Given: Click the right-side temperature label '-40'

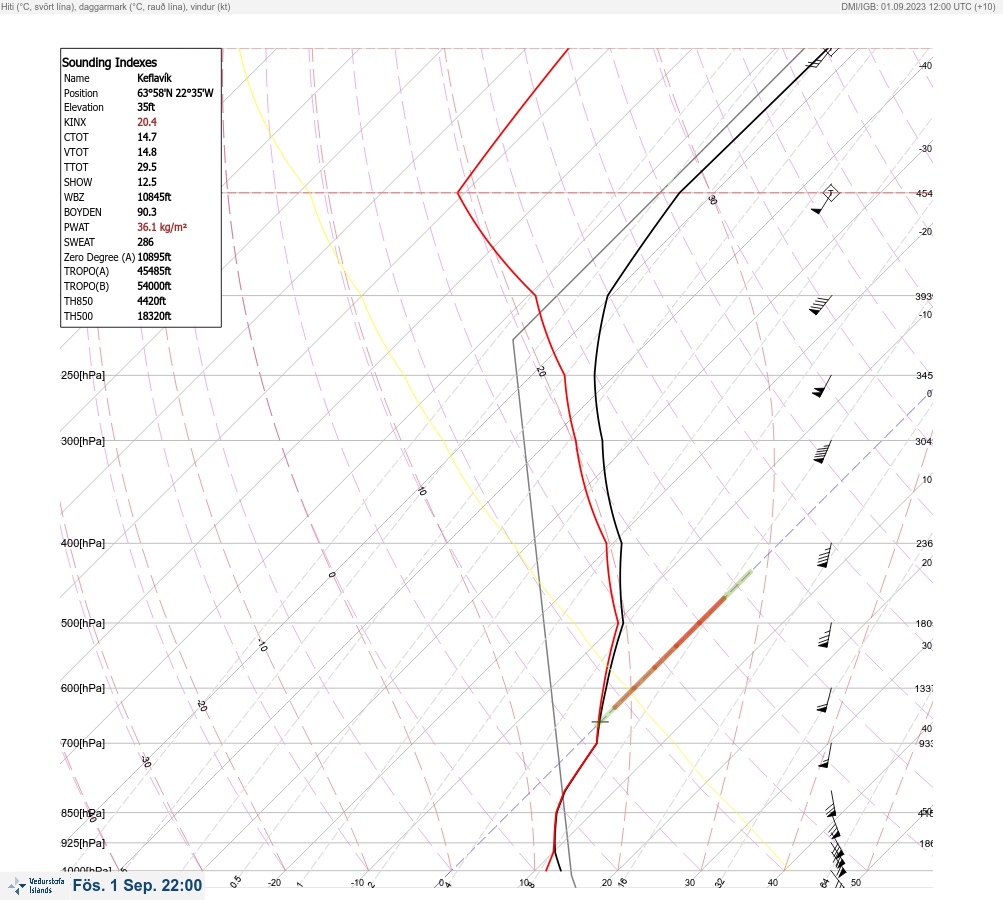Looking at the screenshot, I should [x=925, y=65].
